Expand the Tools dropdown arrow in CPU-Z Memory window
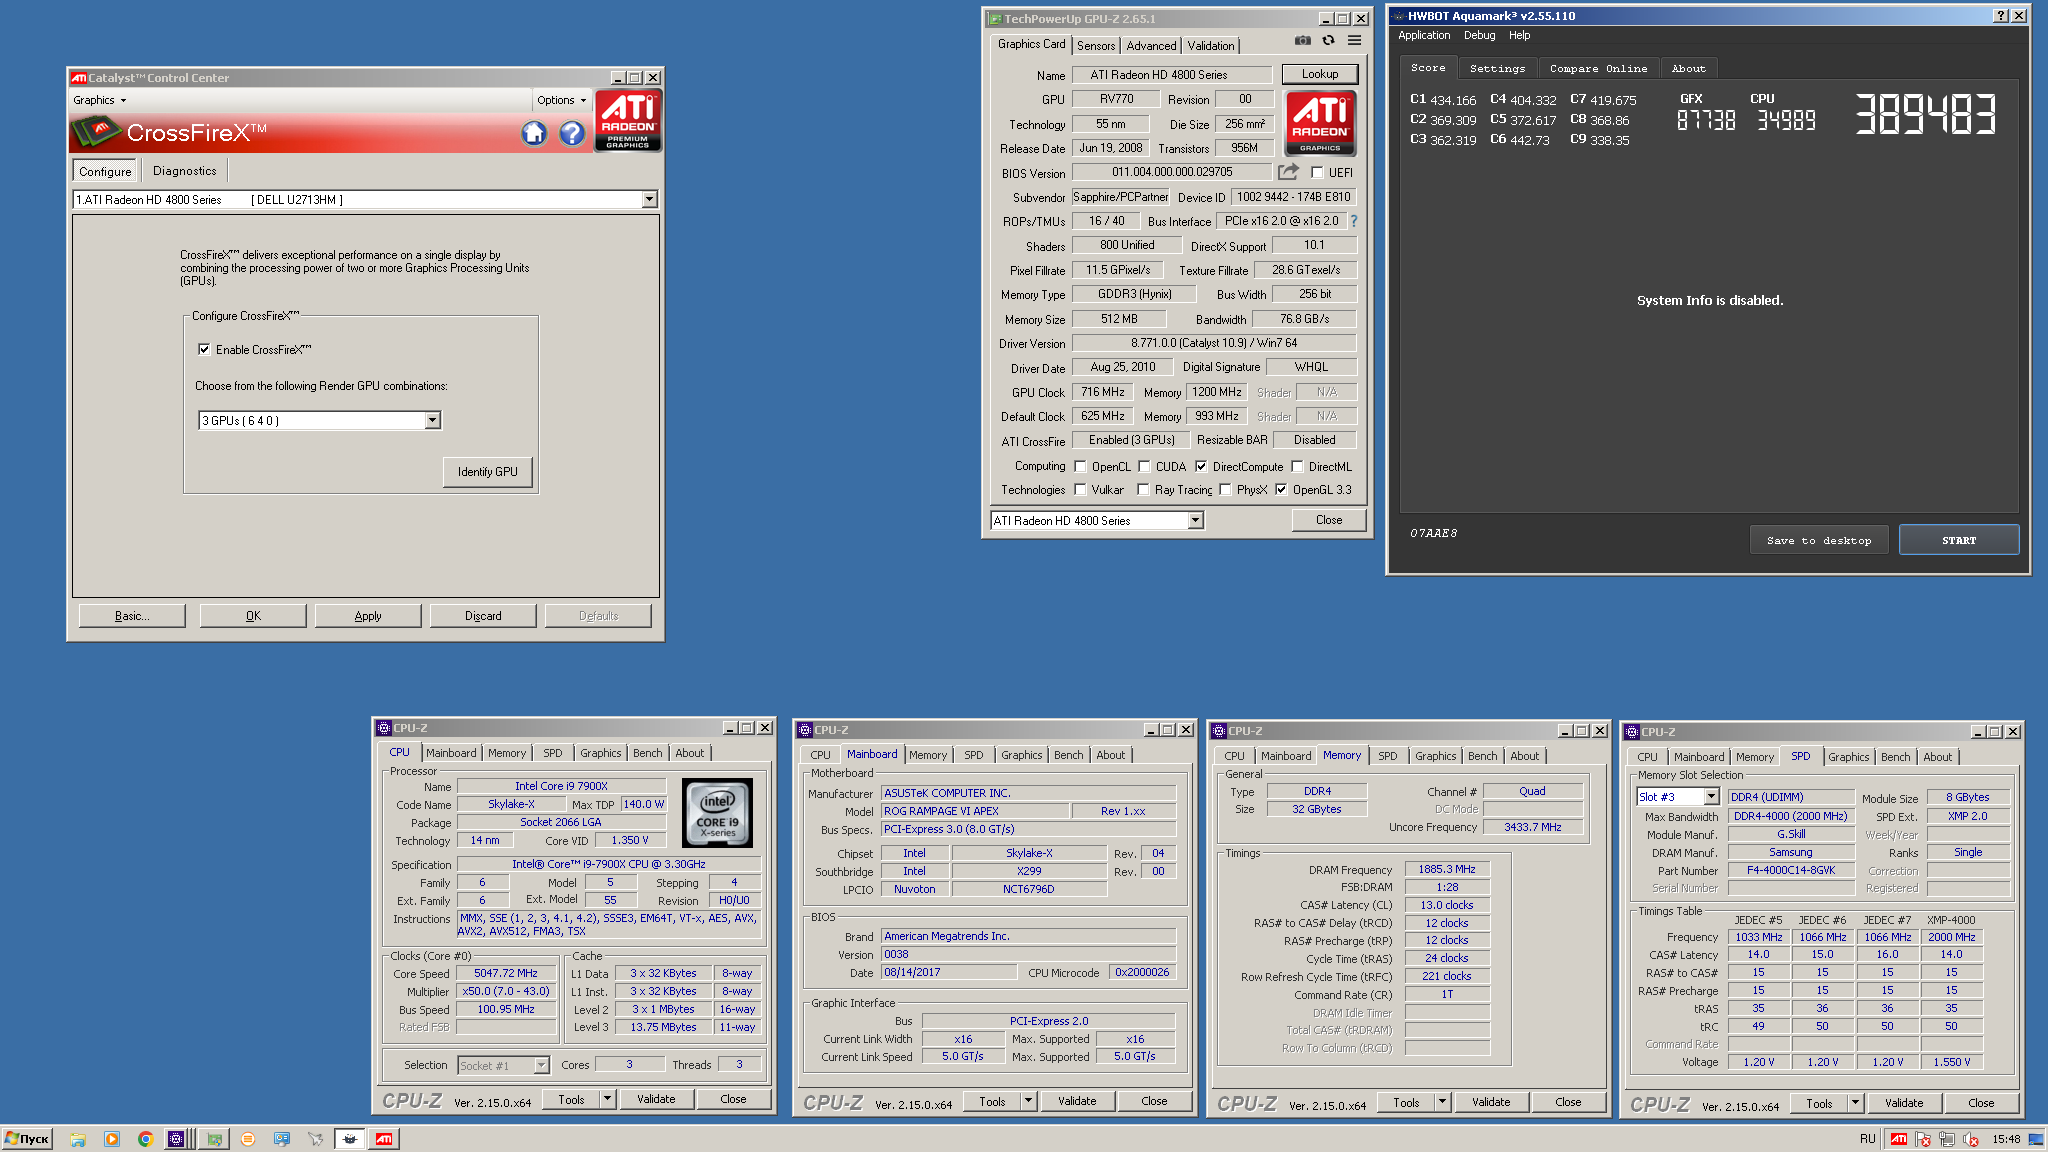This screenshot has width=2048, height=1152. (1442, 1102)
